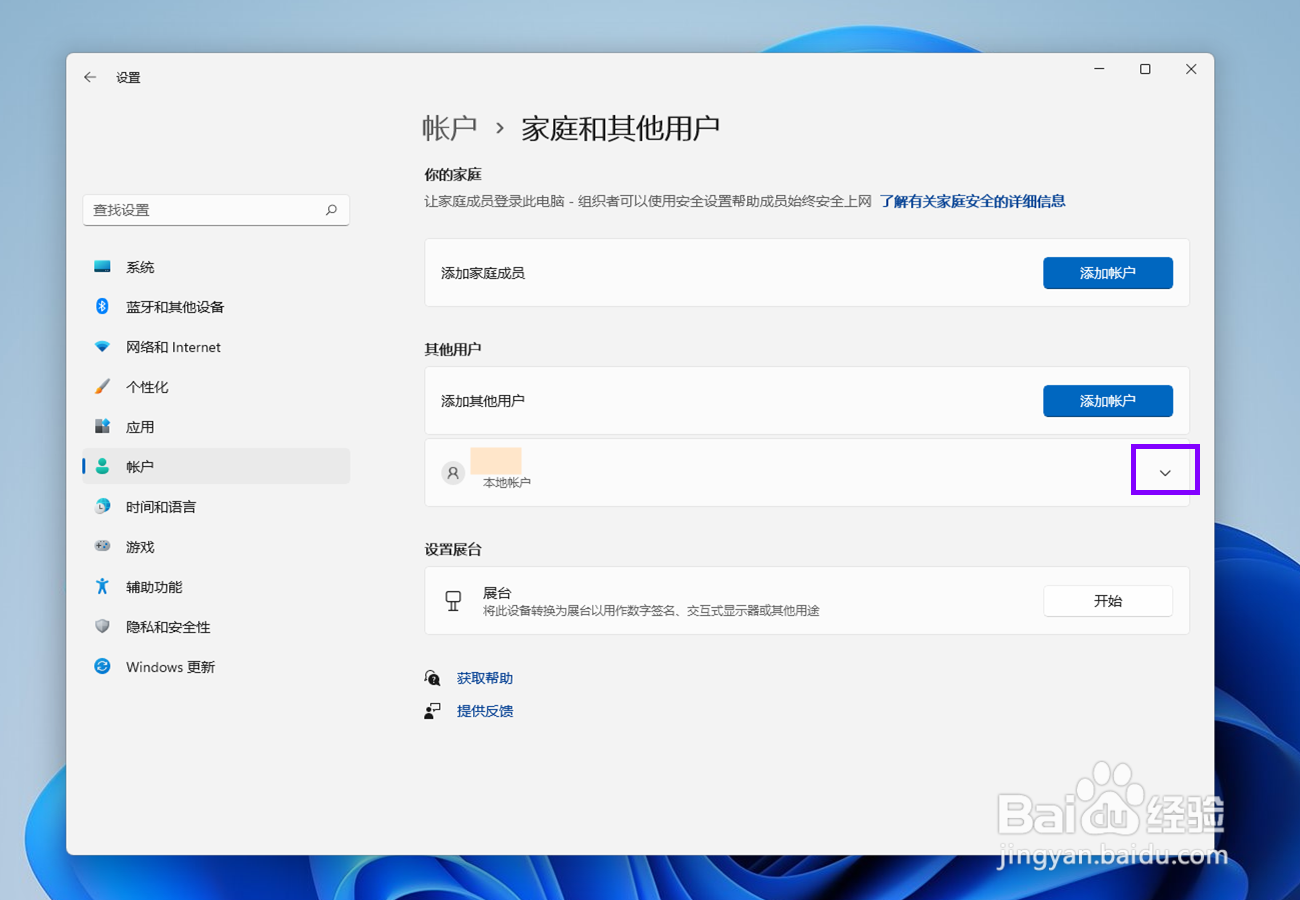Open the 获取帮助 link

(485, 678)
